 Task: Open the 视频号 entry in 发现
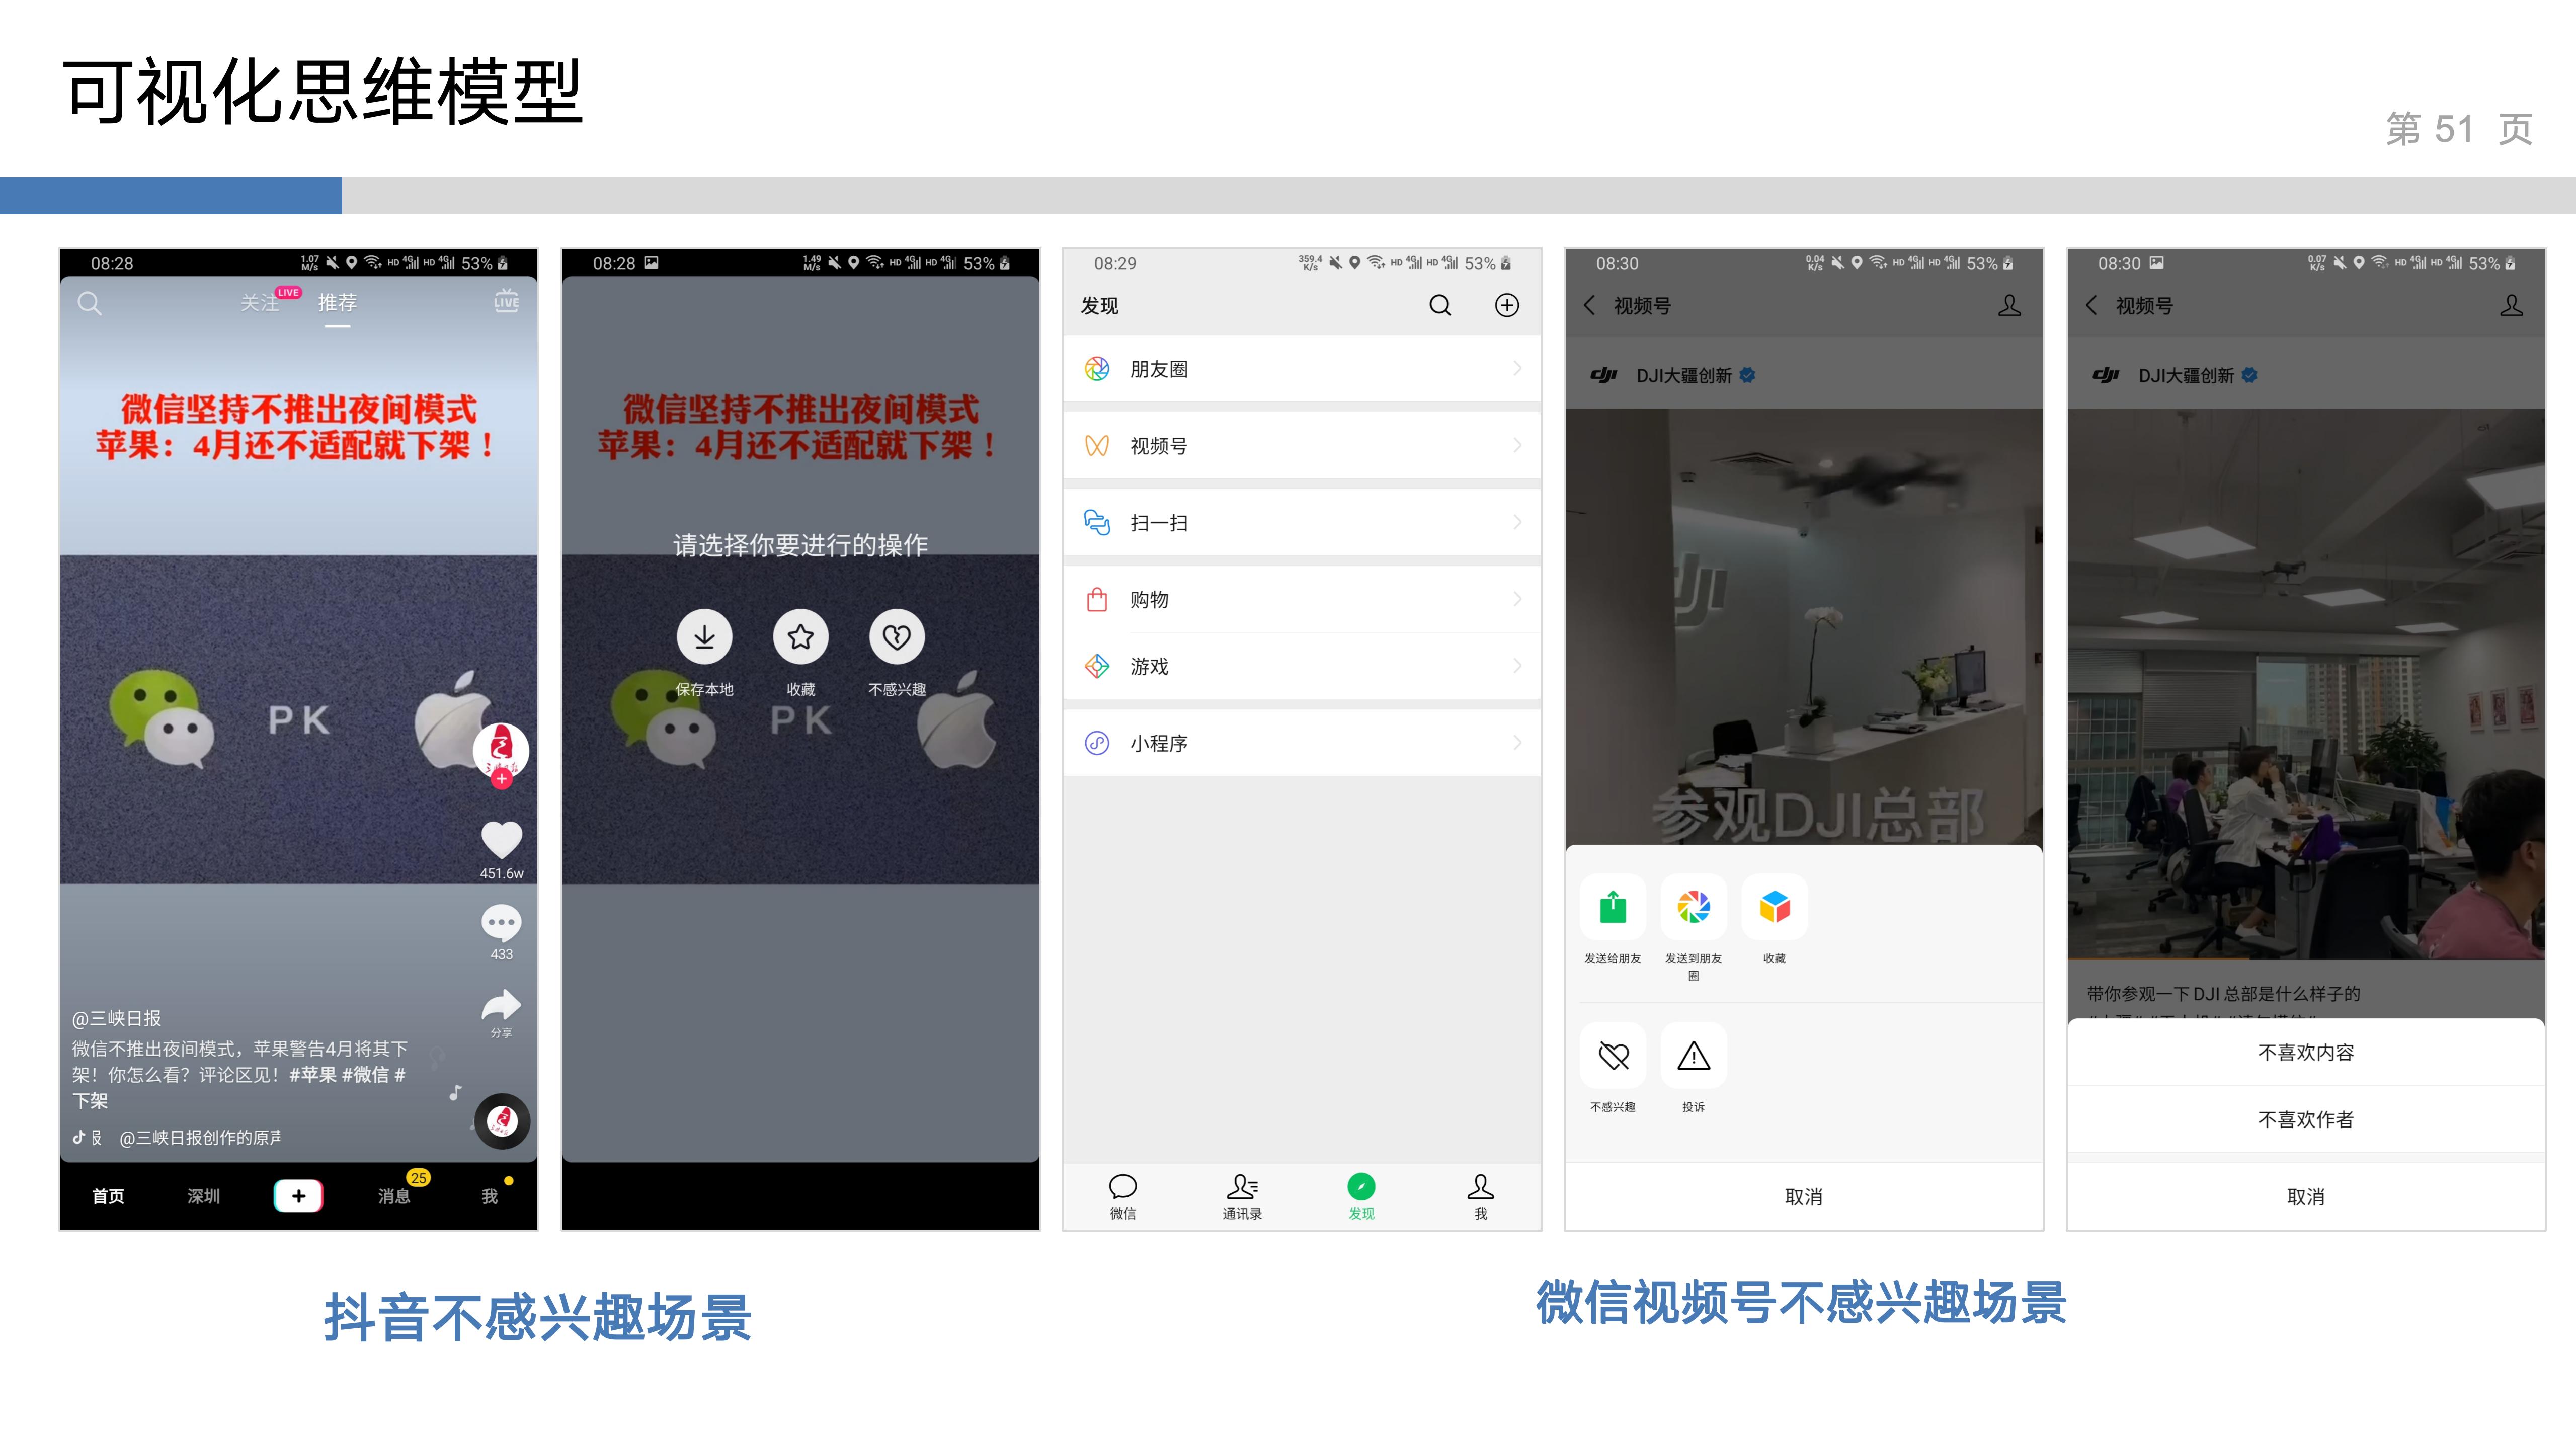point(1301,445)
